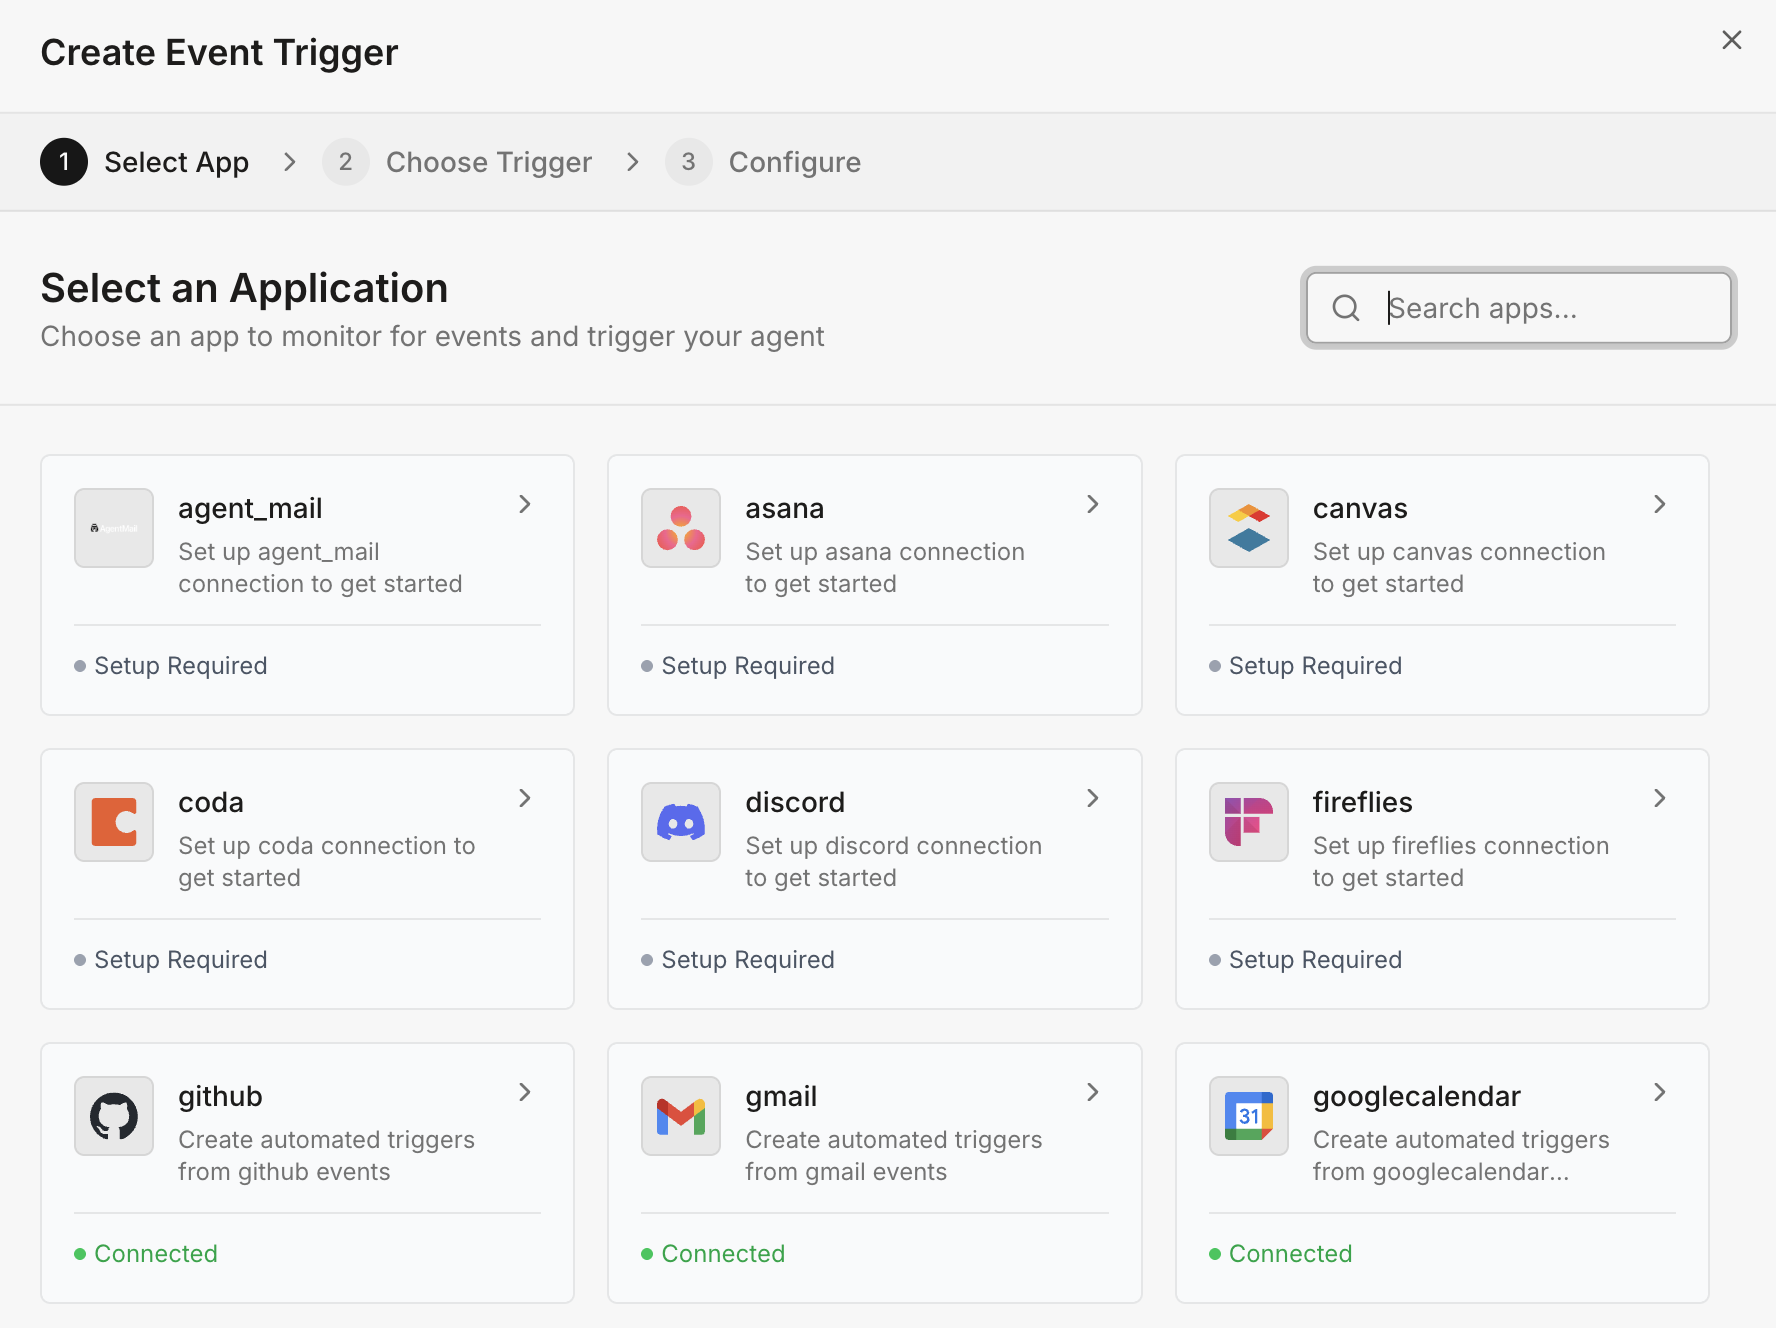Image resolution: width=1776 pixels, height=1328 pixels.
Task: Click 'Create automated triggers from gmail events' text
Action: pos(894,1156)
